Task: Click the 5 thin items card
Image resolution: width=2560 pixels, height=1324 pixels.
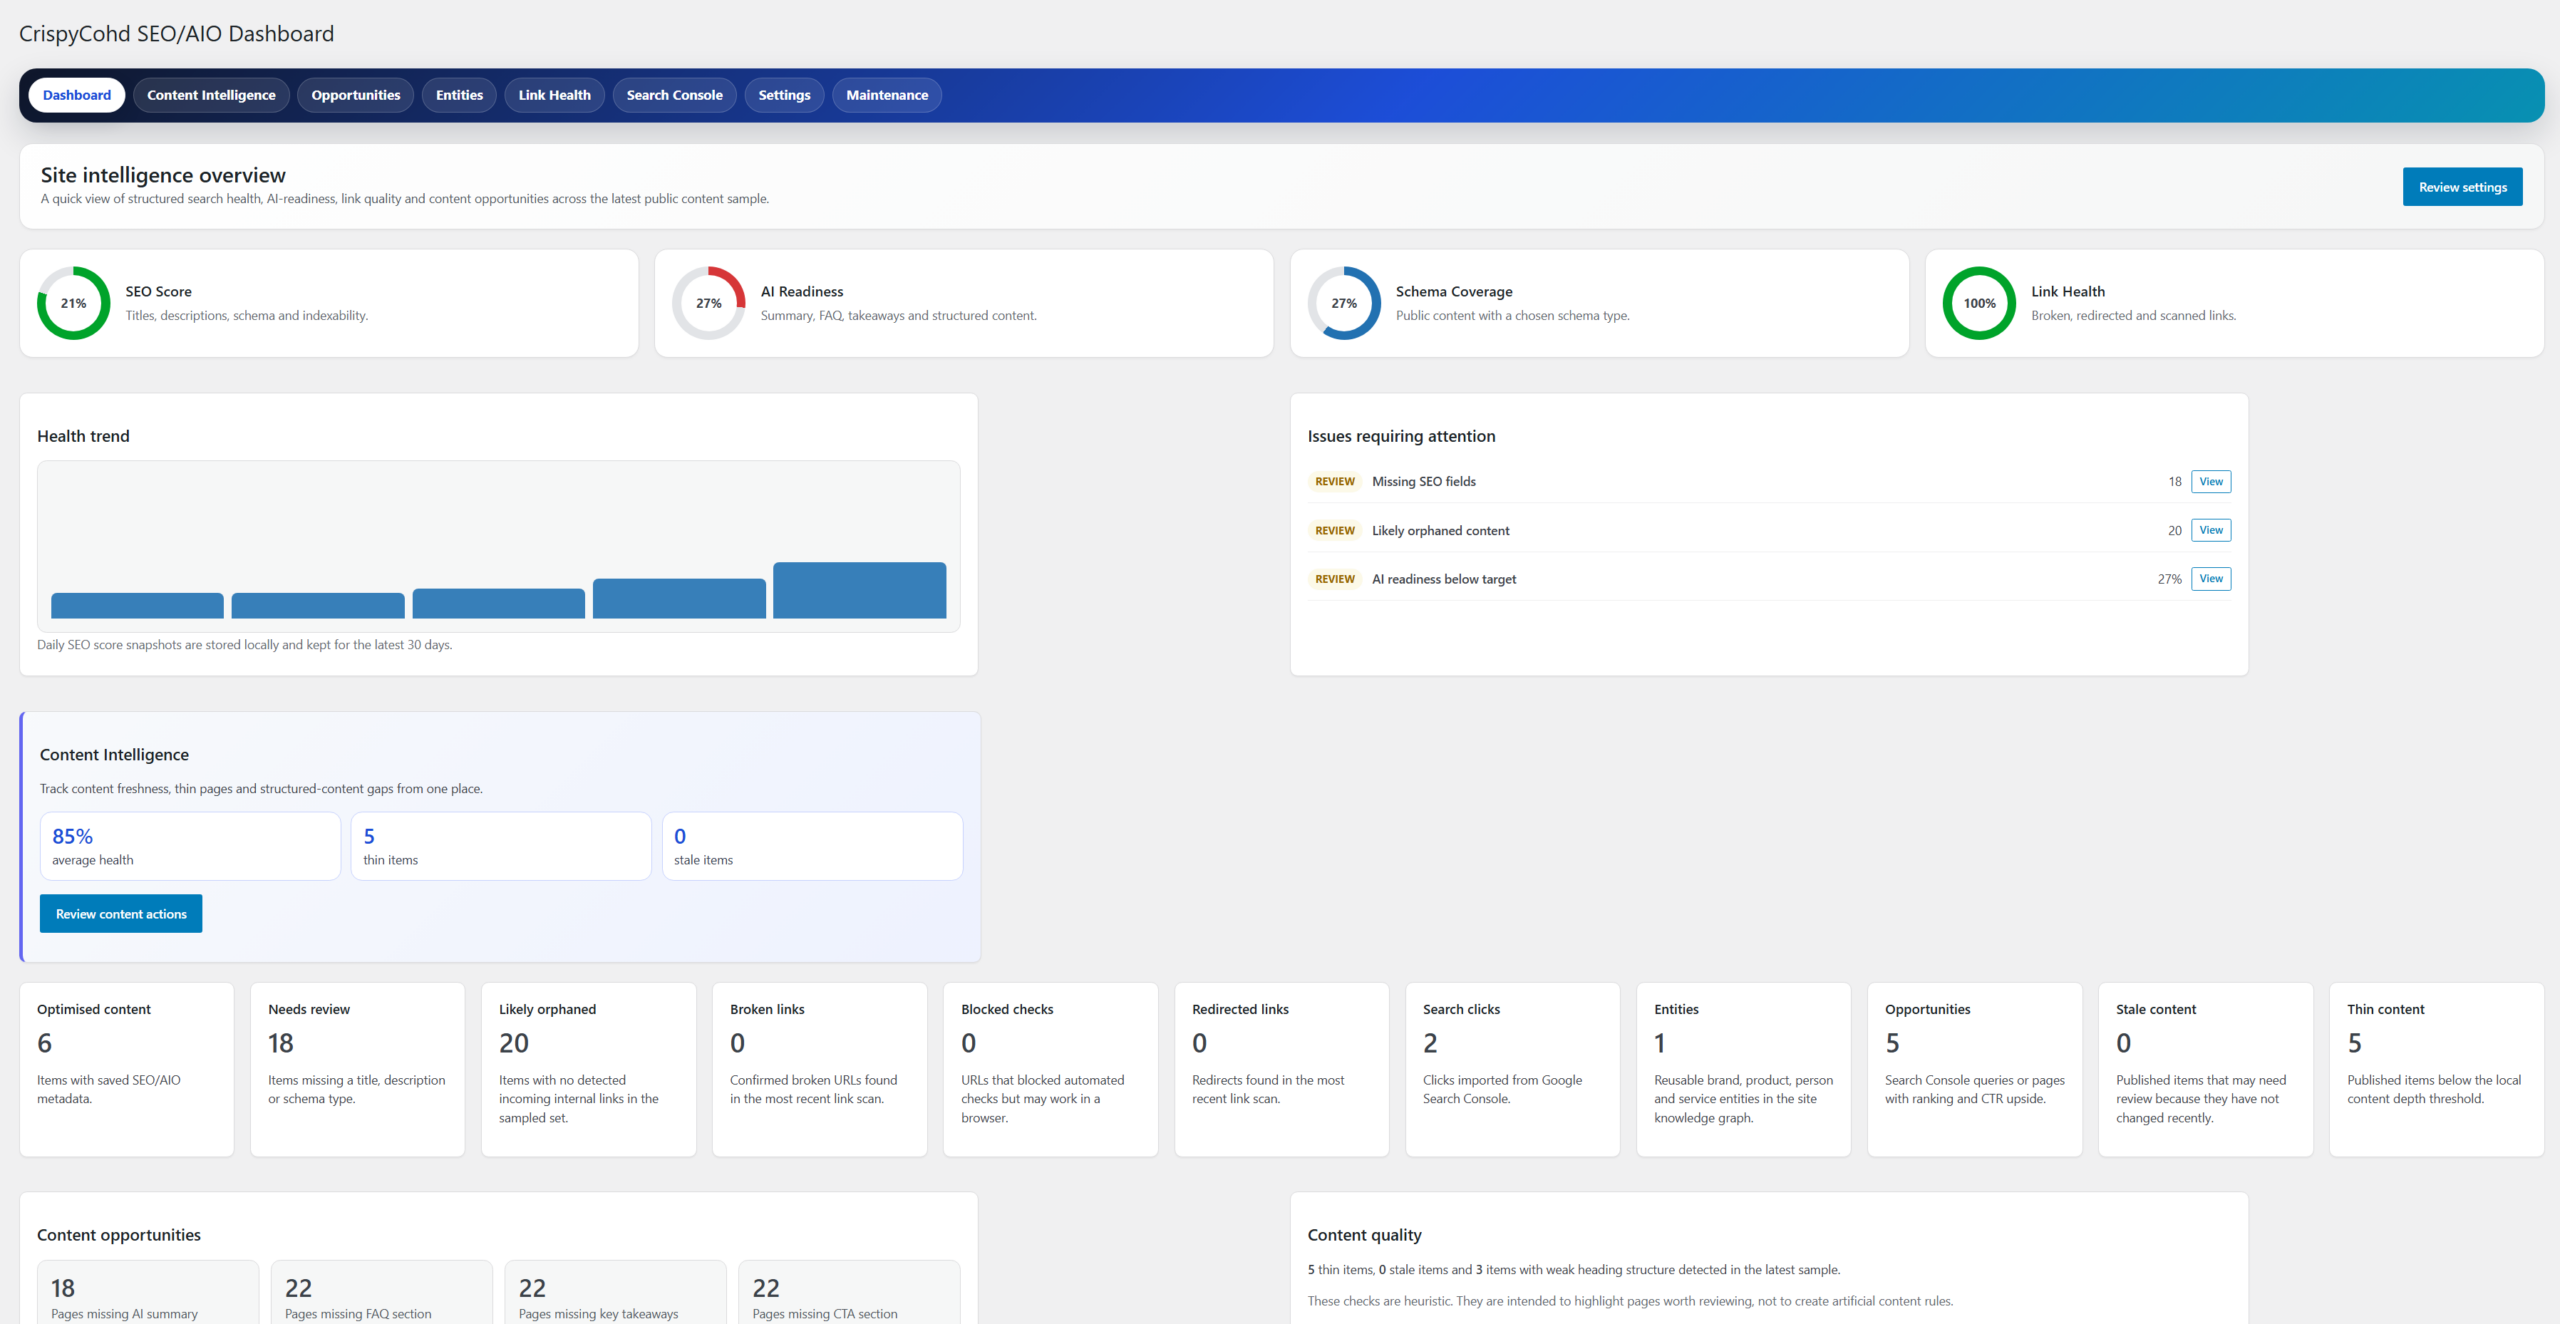Action: coord(501,846)
